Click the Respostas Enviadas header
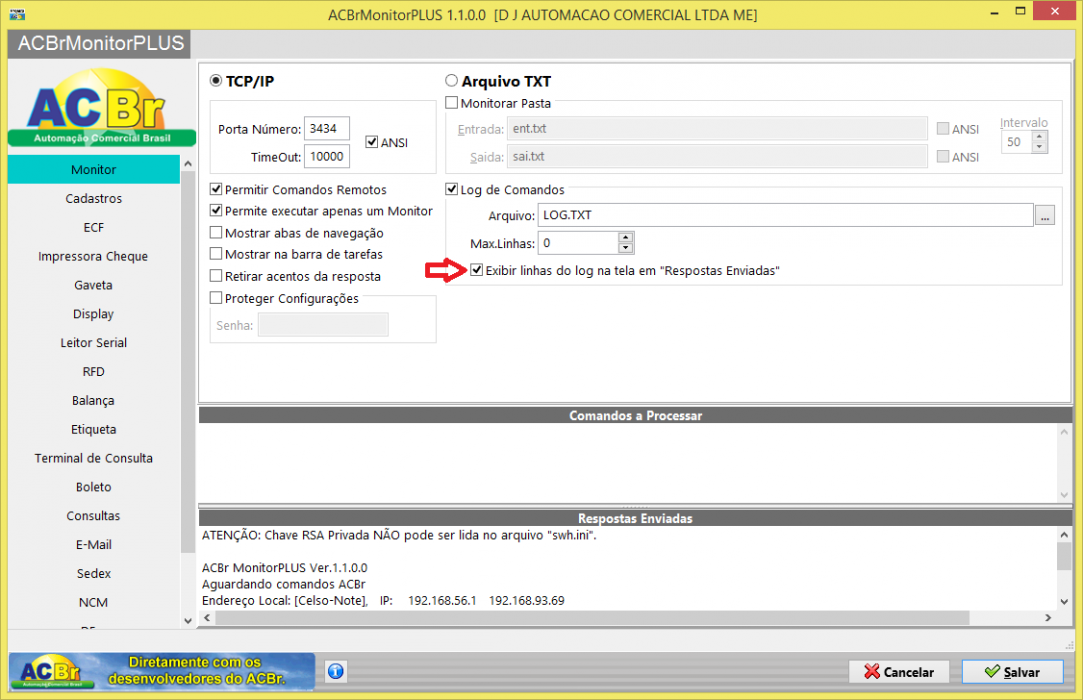The width and height of the screenshot is (1083, 700). click(x=635, y=518)
